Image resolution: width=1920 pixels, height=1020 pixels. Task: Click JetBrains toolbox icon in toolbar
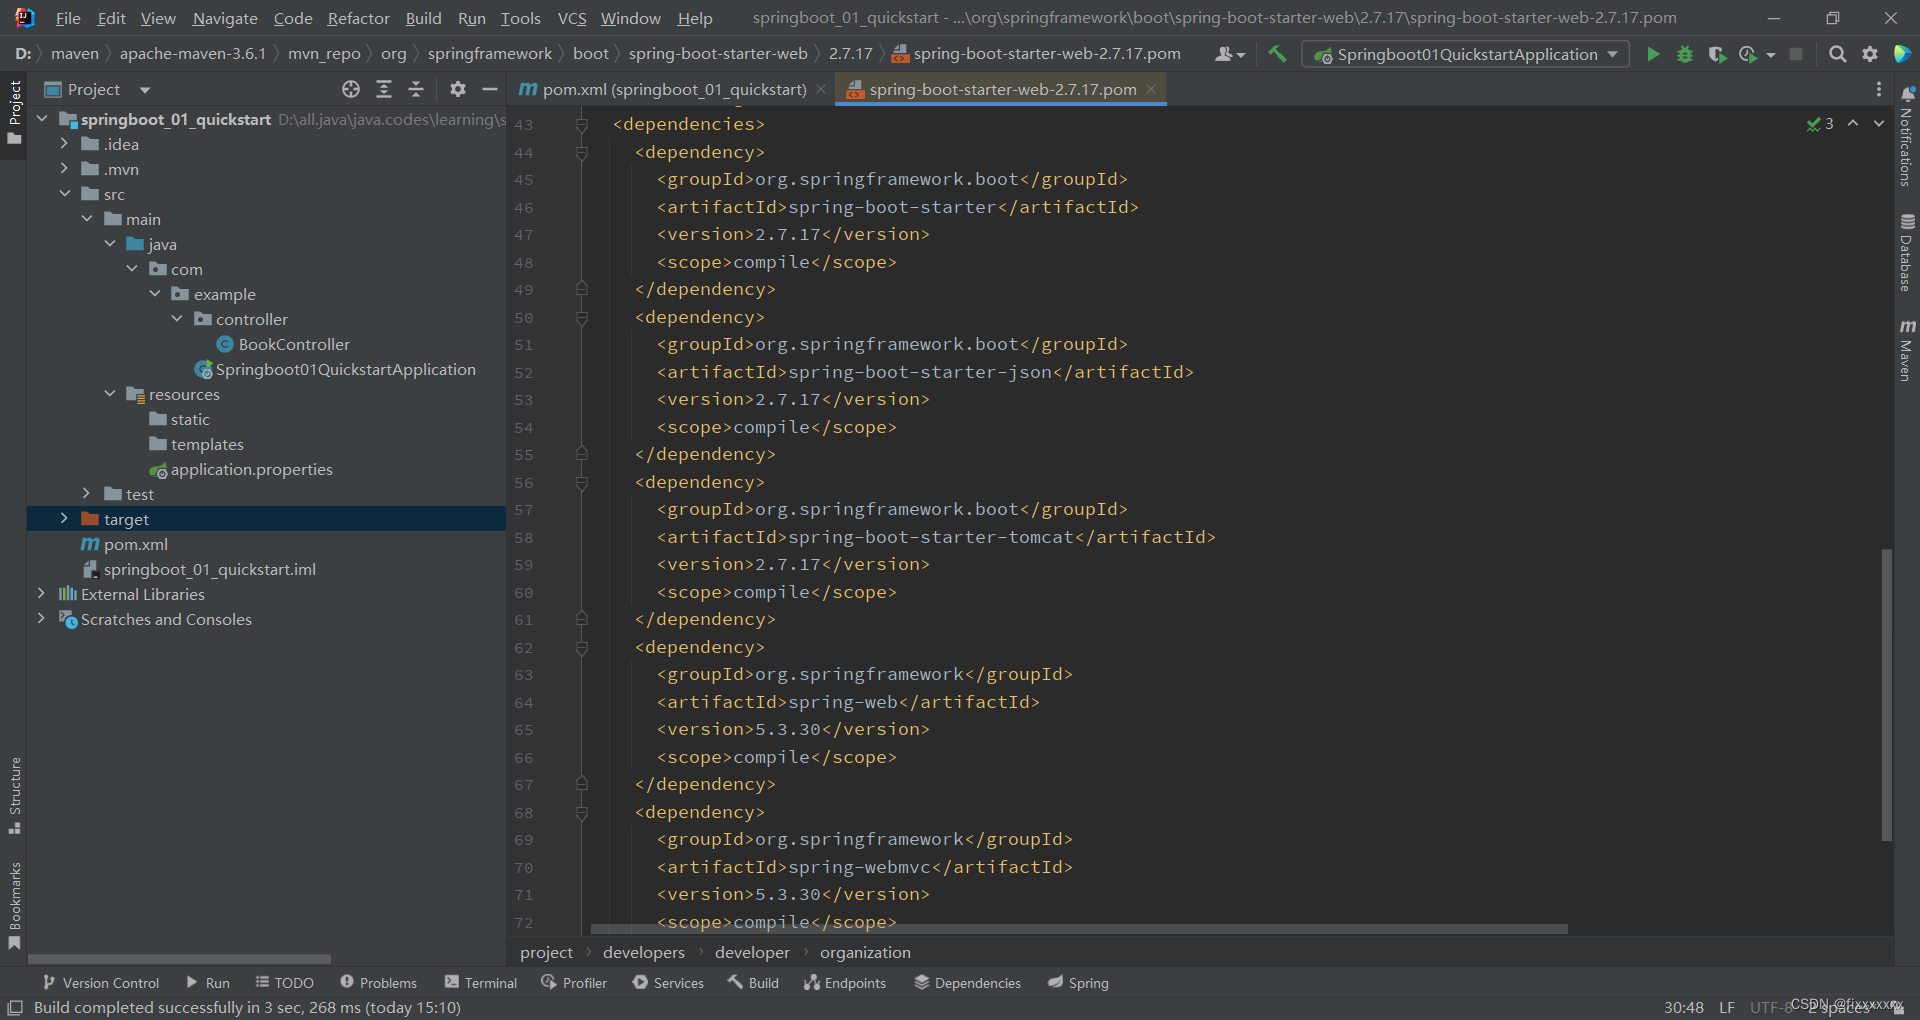coord(1902,54)
